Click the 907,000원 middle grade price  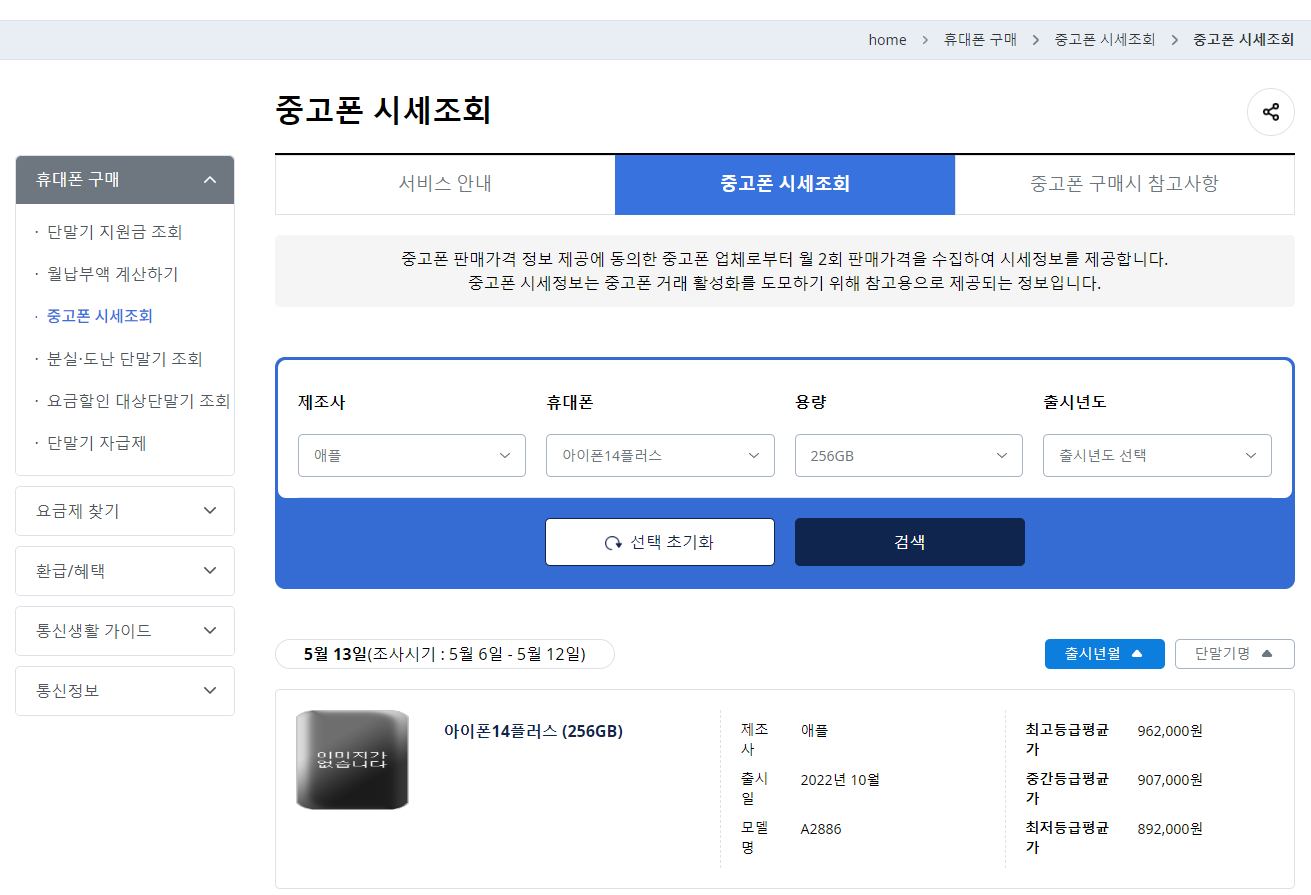click(1170, 780)
